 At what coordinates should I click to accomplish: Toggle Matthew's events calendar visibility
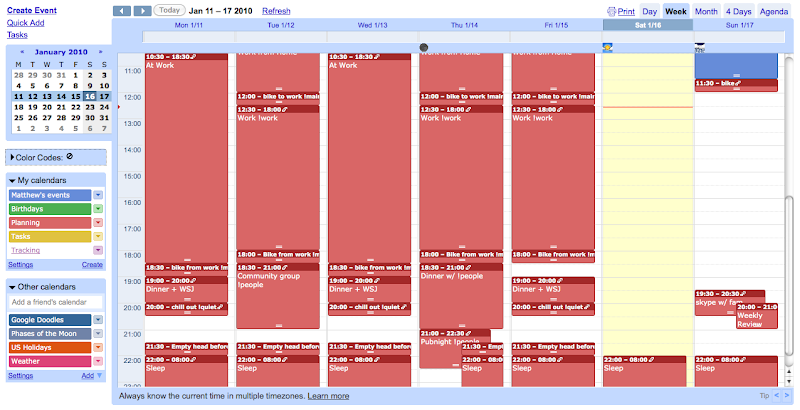point(50,195)
